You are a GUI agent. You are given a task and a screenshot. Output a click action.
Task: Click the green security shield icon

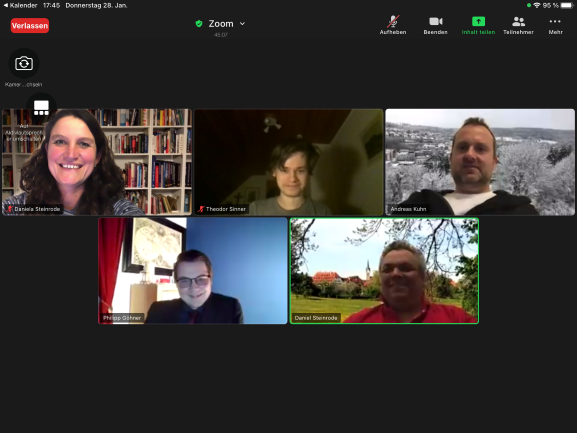[199, 24]
